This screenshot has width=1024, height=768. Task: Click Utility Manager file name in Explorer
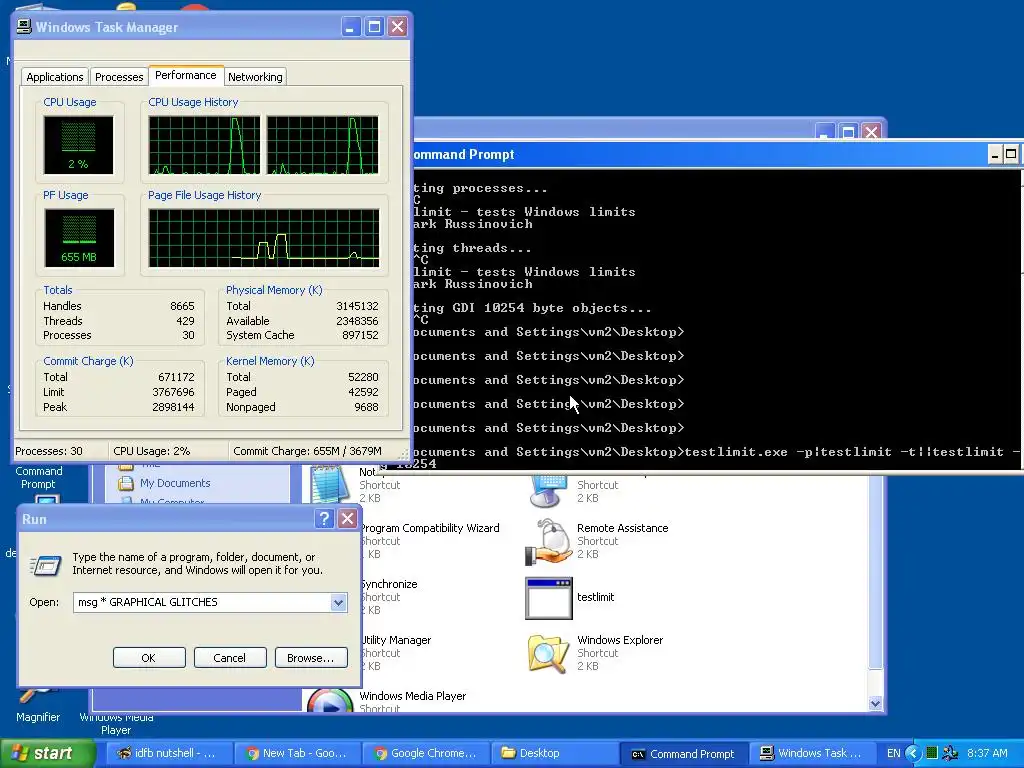click(396, 641)
